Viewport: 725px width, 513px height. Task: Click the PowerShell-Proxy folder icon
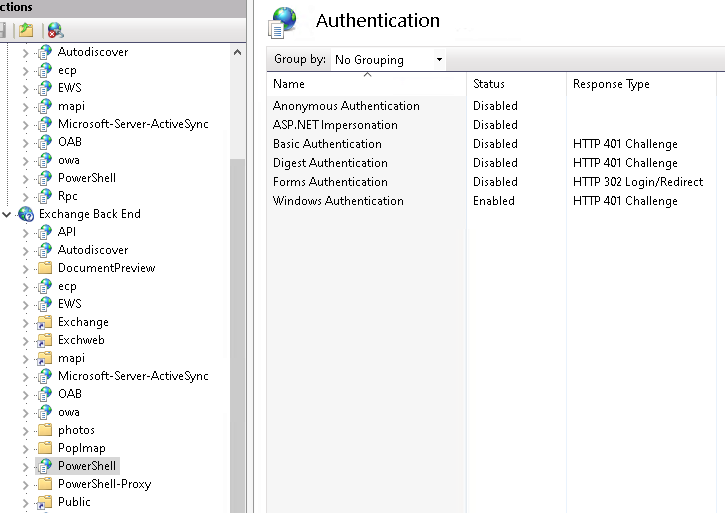point(45,484)
